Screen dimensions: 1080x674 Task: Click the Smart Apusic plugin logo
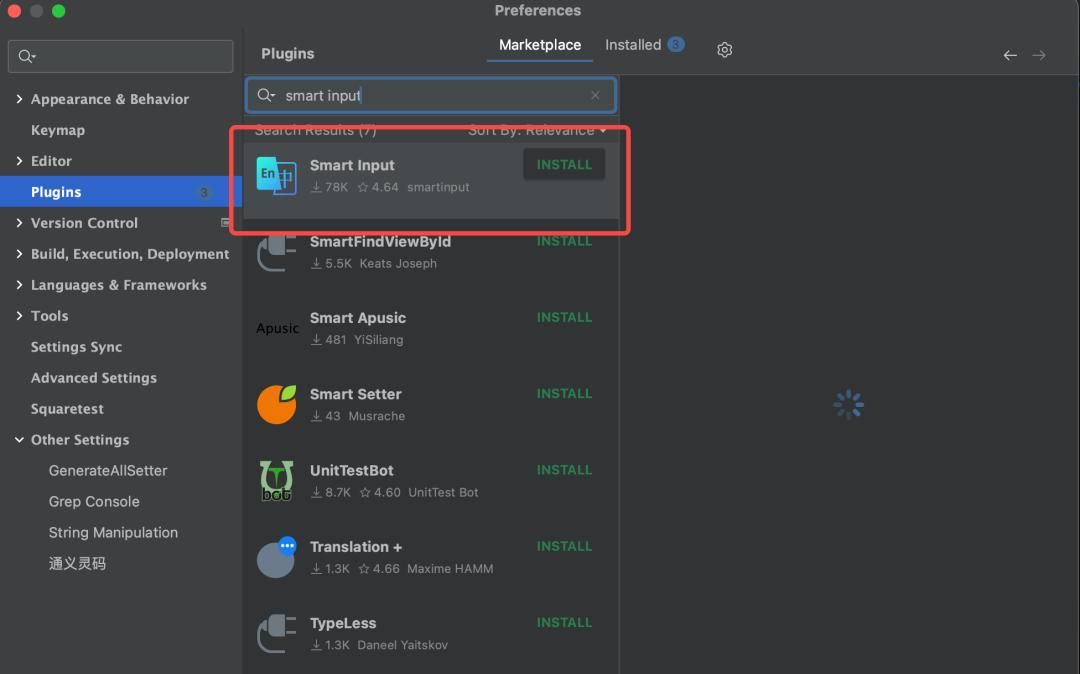[277, 328]
